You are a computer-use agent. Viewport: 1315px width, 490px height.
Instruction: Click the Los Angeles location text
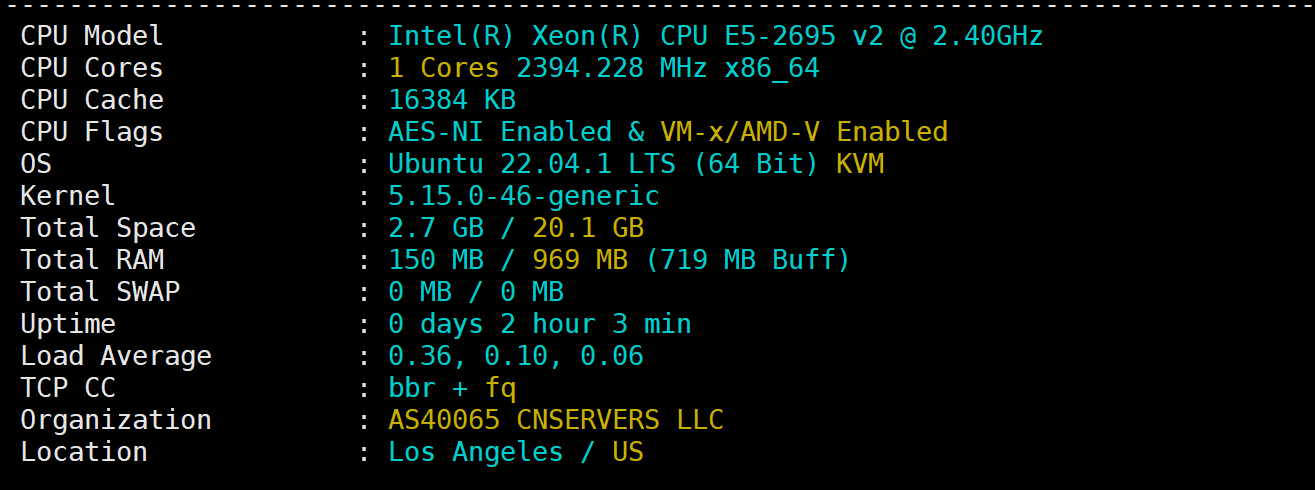[x=475, y=452]
